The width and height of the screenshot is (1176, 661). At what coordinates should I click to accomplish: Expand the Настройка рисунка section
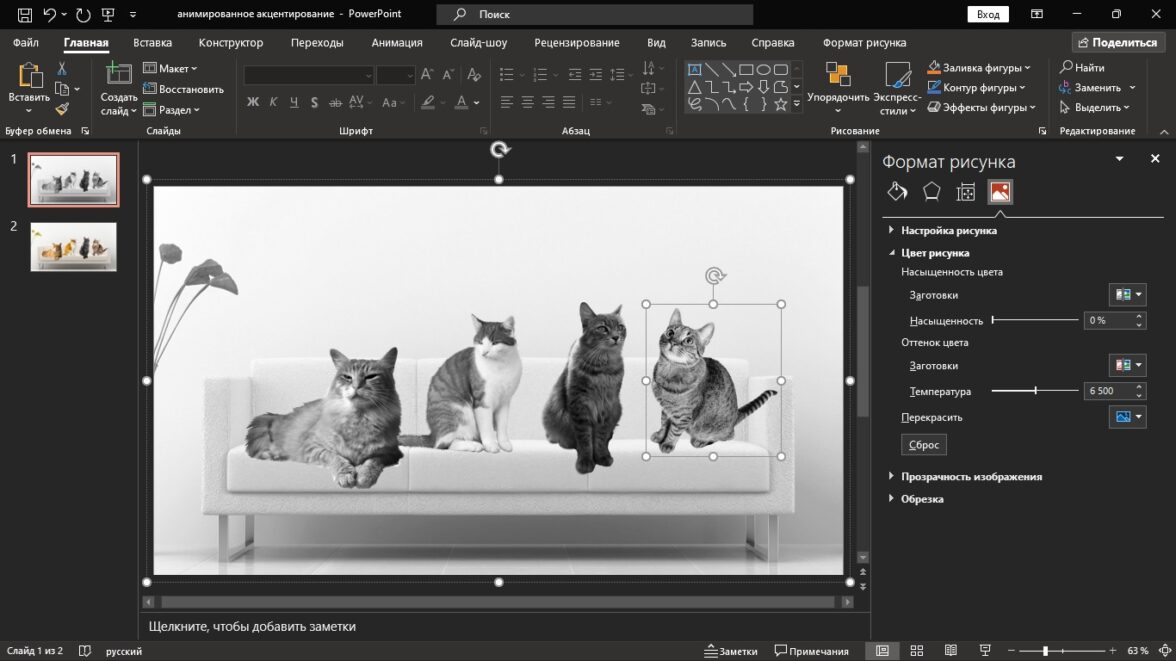point(948,230)
